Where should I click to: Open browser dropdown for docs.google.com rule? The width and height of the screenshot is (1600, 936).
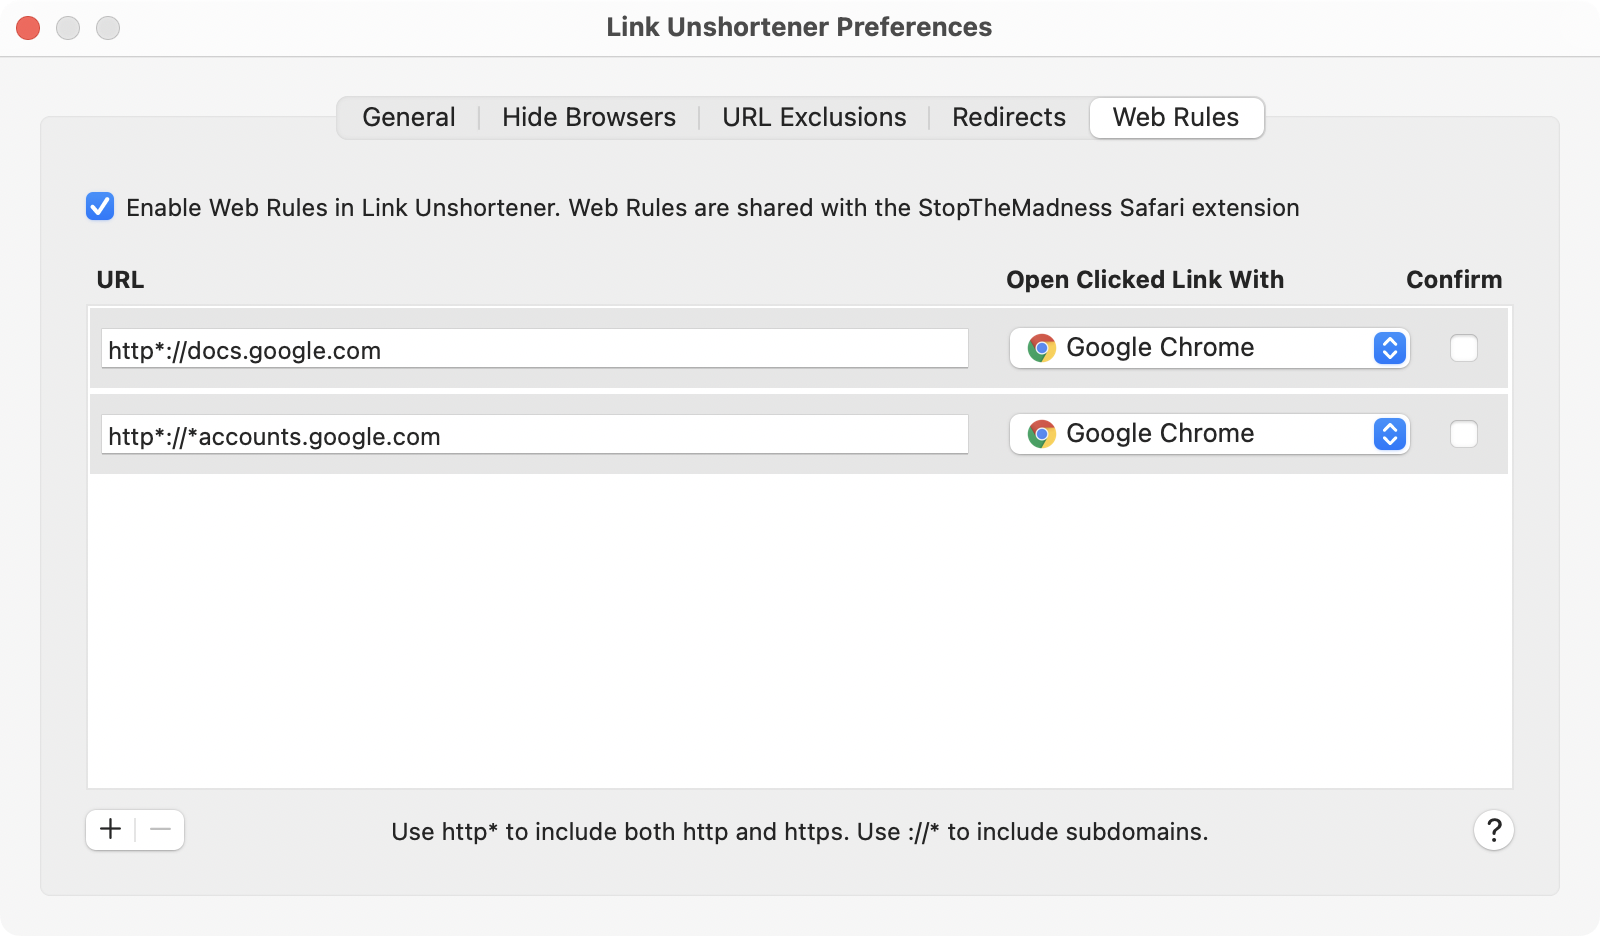coord(1200,348)
